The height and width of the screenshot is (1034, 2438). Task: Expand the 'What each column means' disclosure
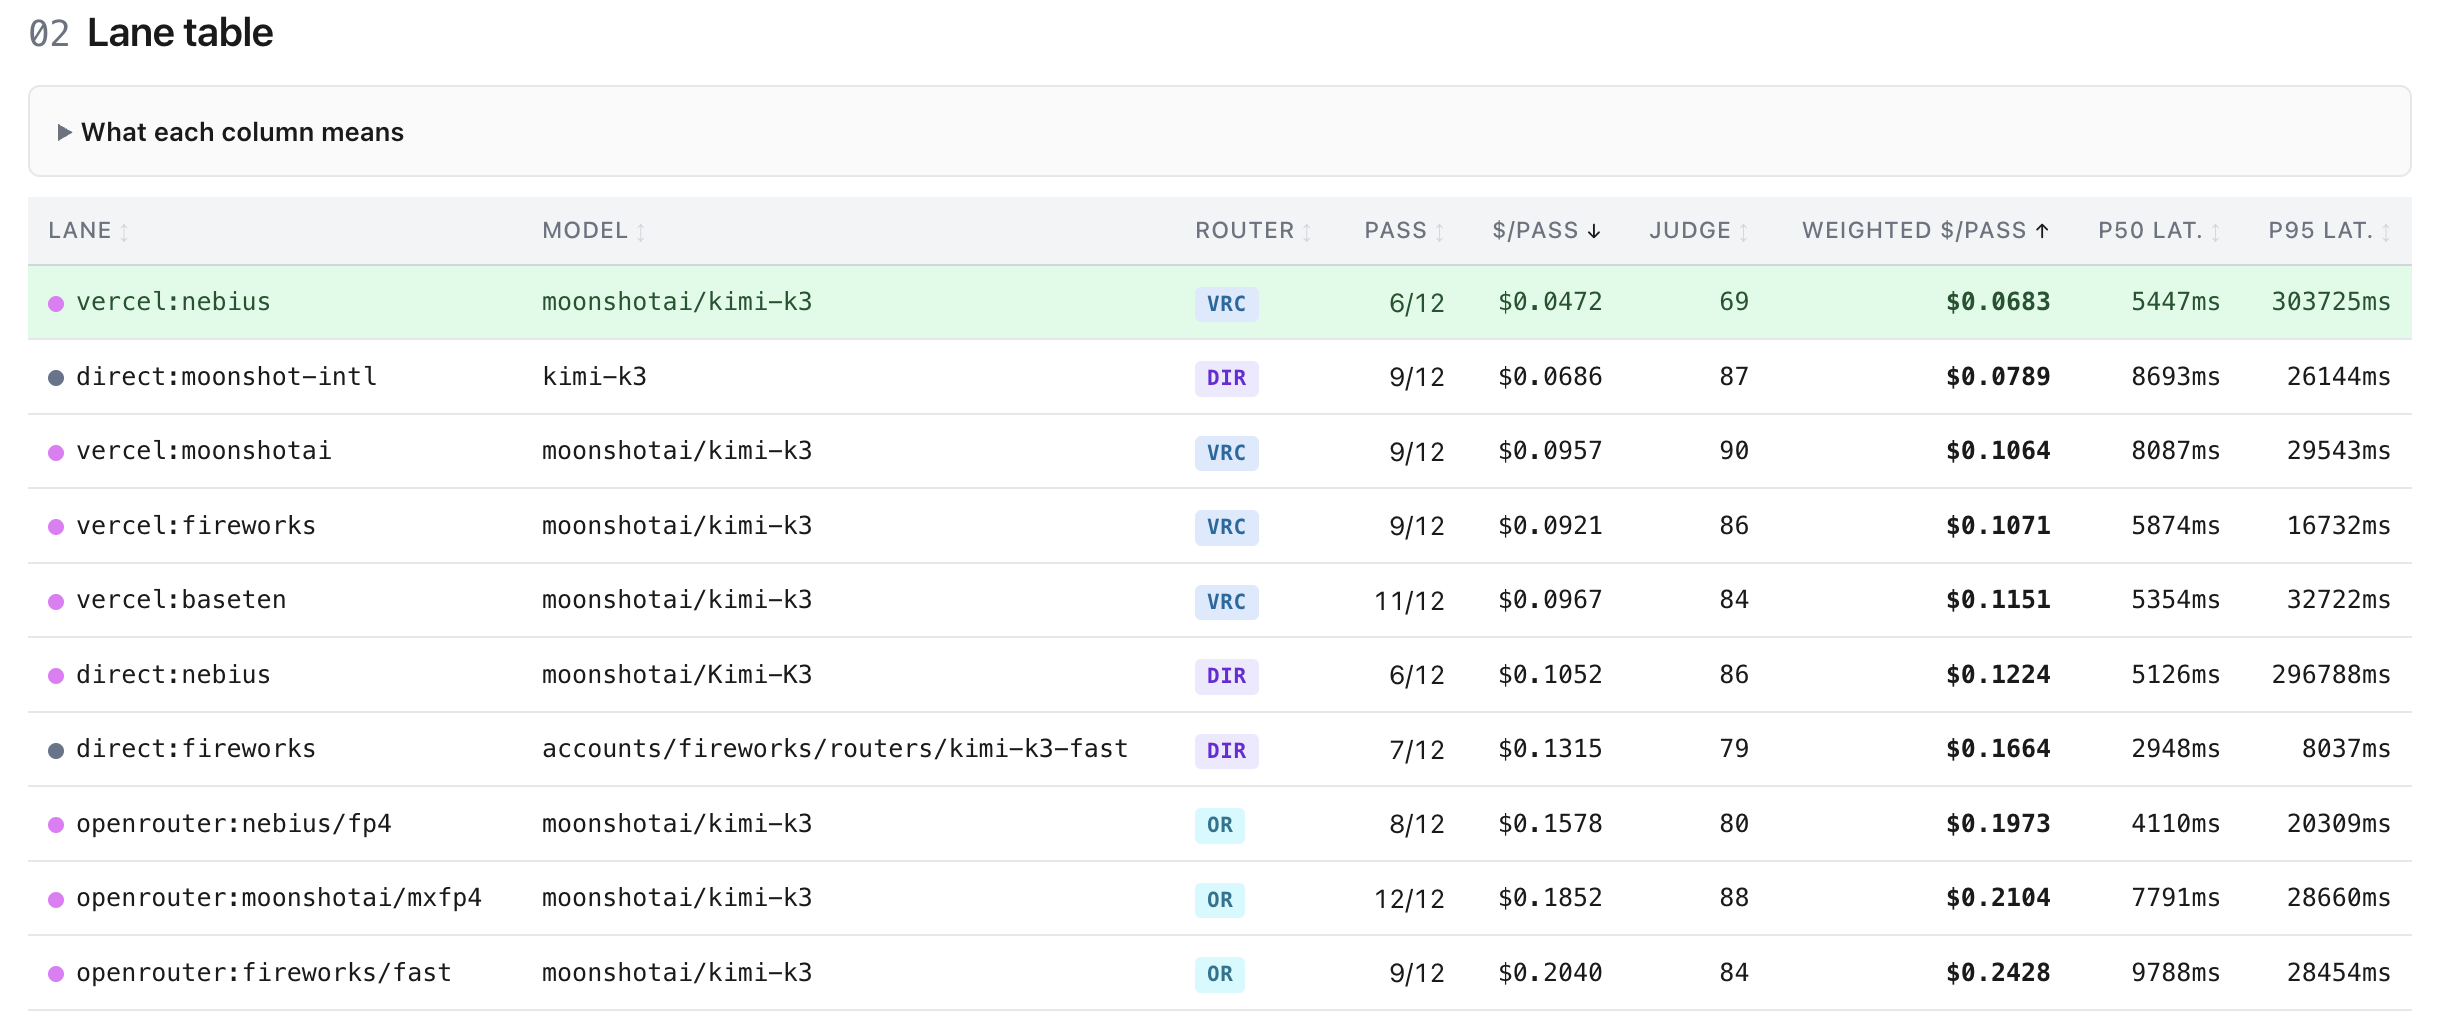coord(231,132)
